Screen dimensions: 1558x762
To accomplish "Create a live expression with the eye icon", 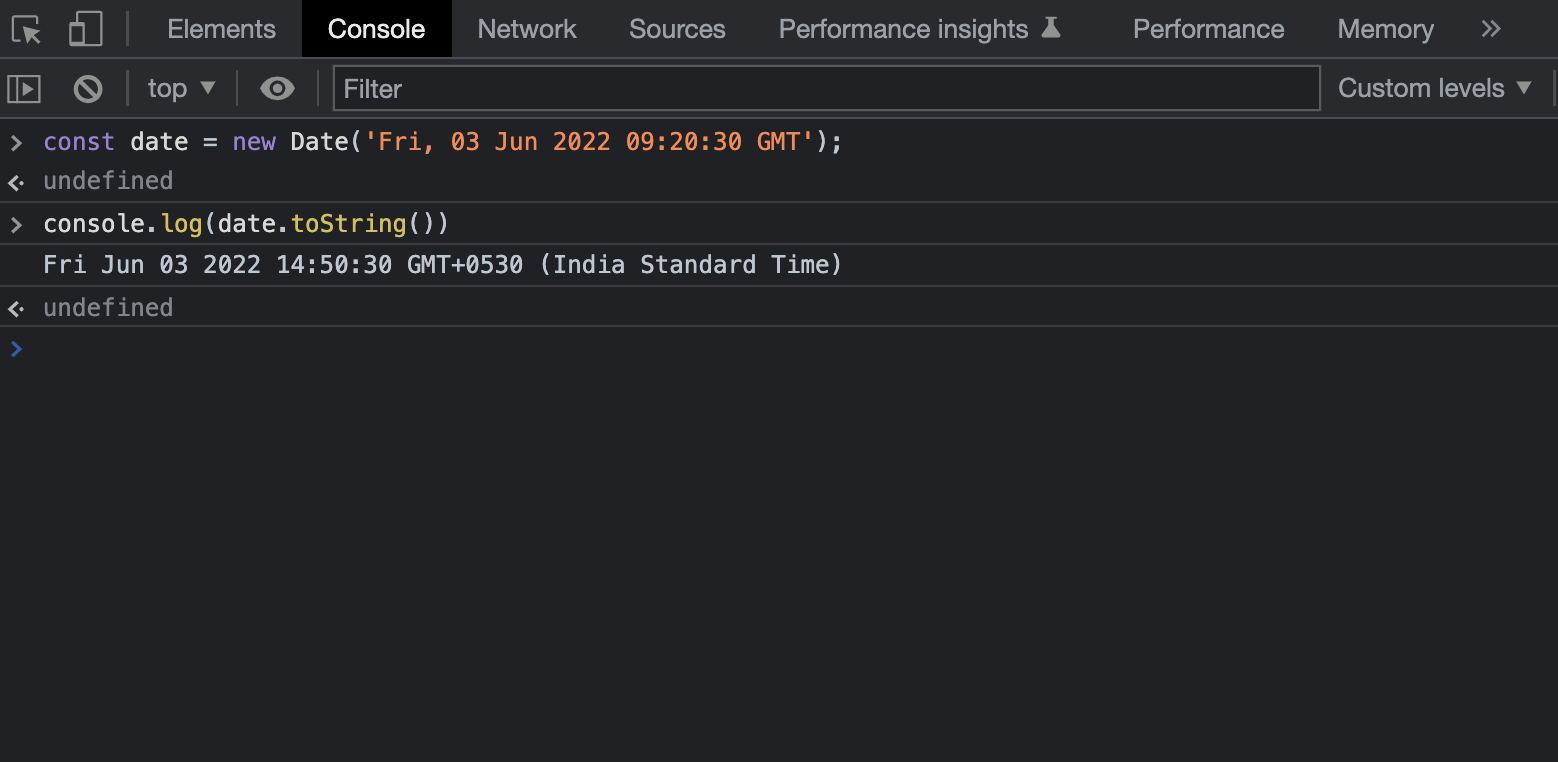I will click(277, 89).
